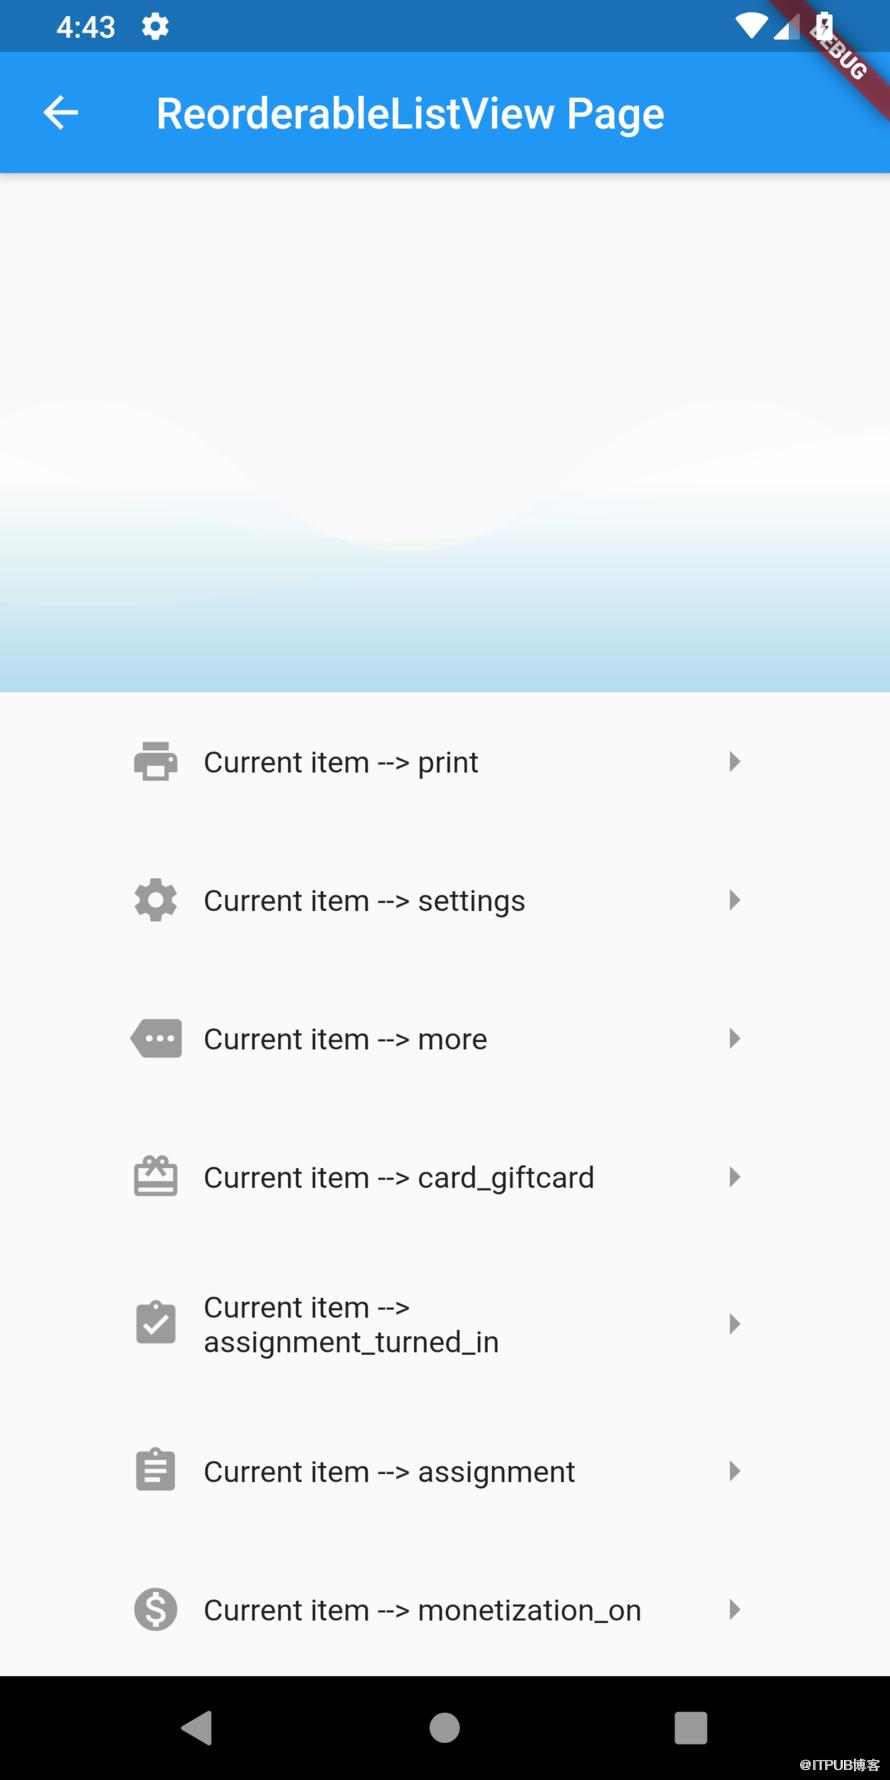890x1780 pixels.
Task: Expand arrow next to monetization_on item
Action: [x=735, y=1609]
